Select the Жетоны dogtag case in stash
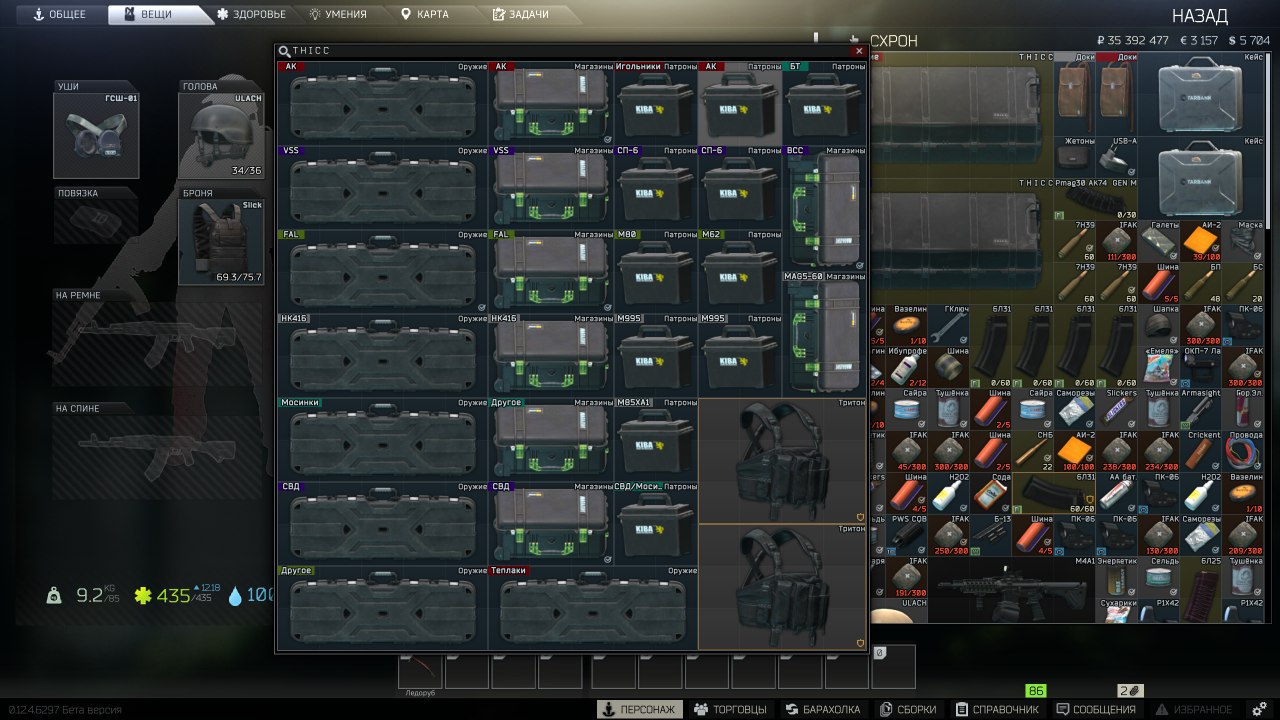The image size is (1280, 720). click(x=1075, y=157)
